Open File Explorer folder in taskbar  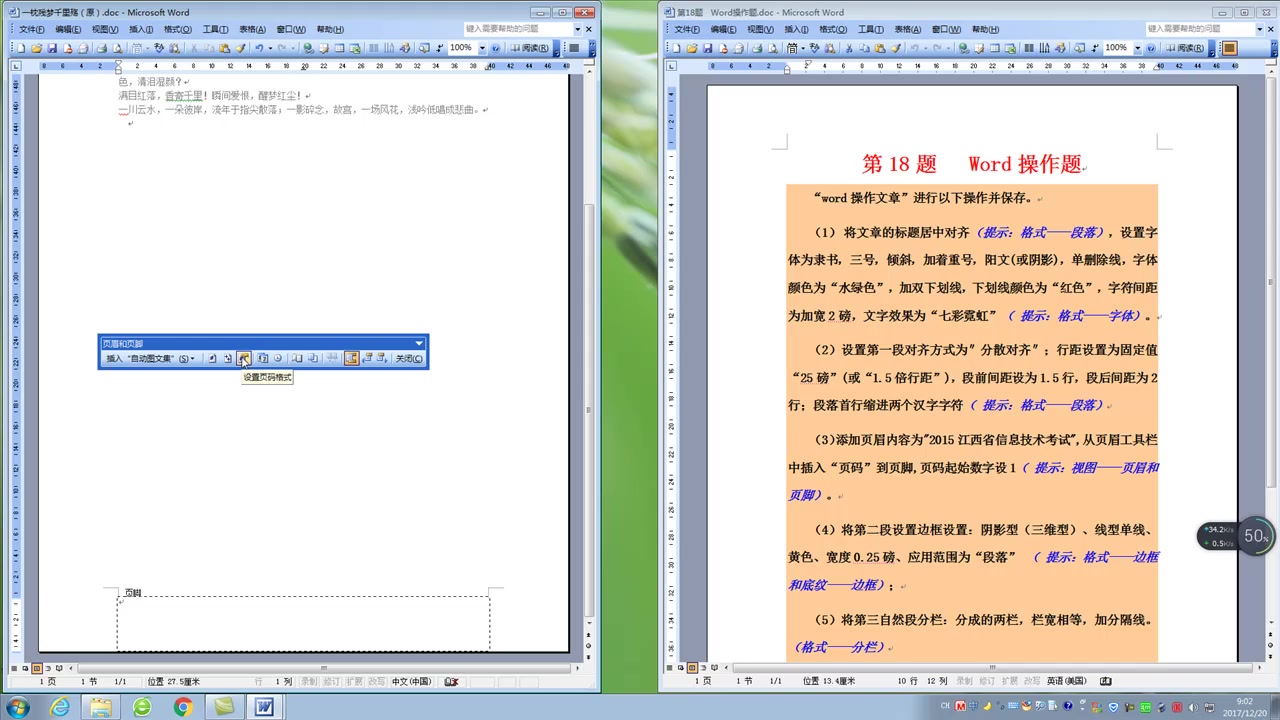coord(101,707)
